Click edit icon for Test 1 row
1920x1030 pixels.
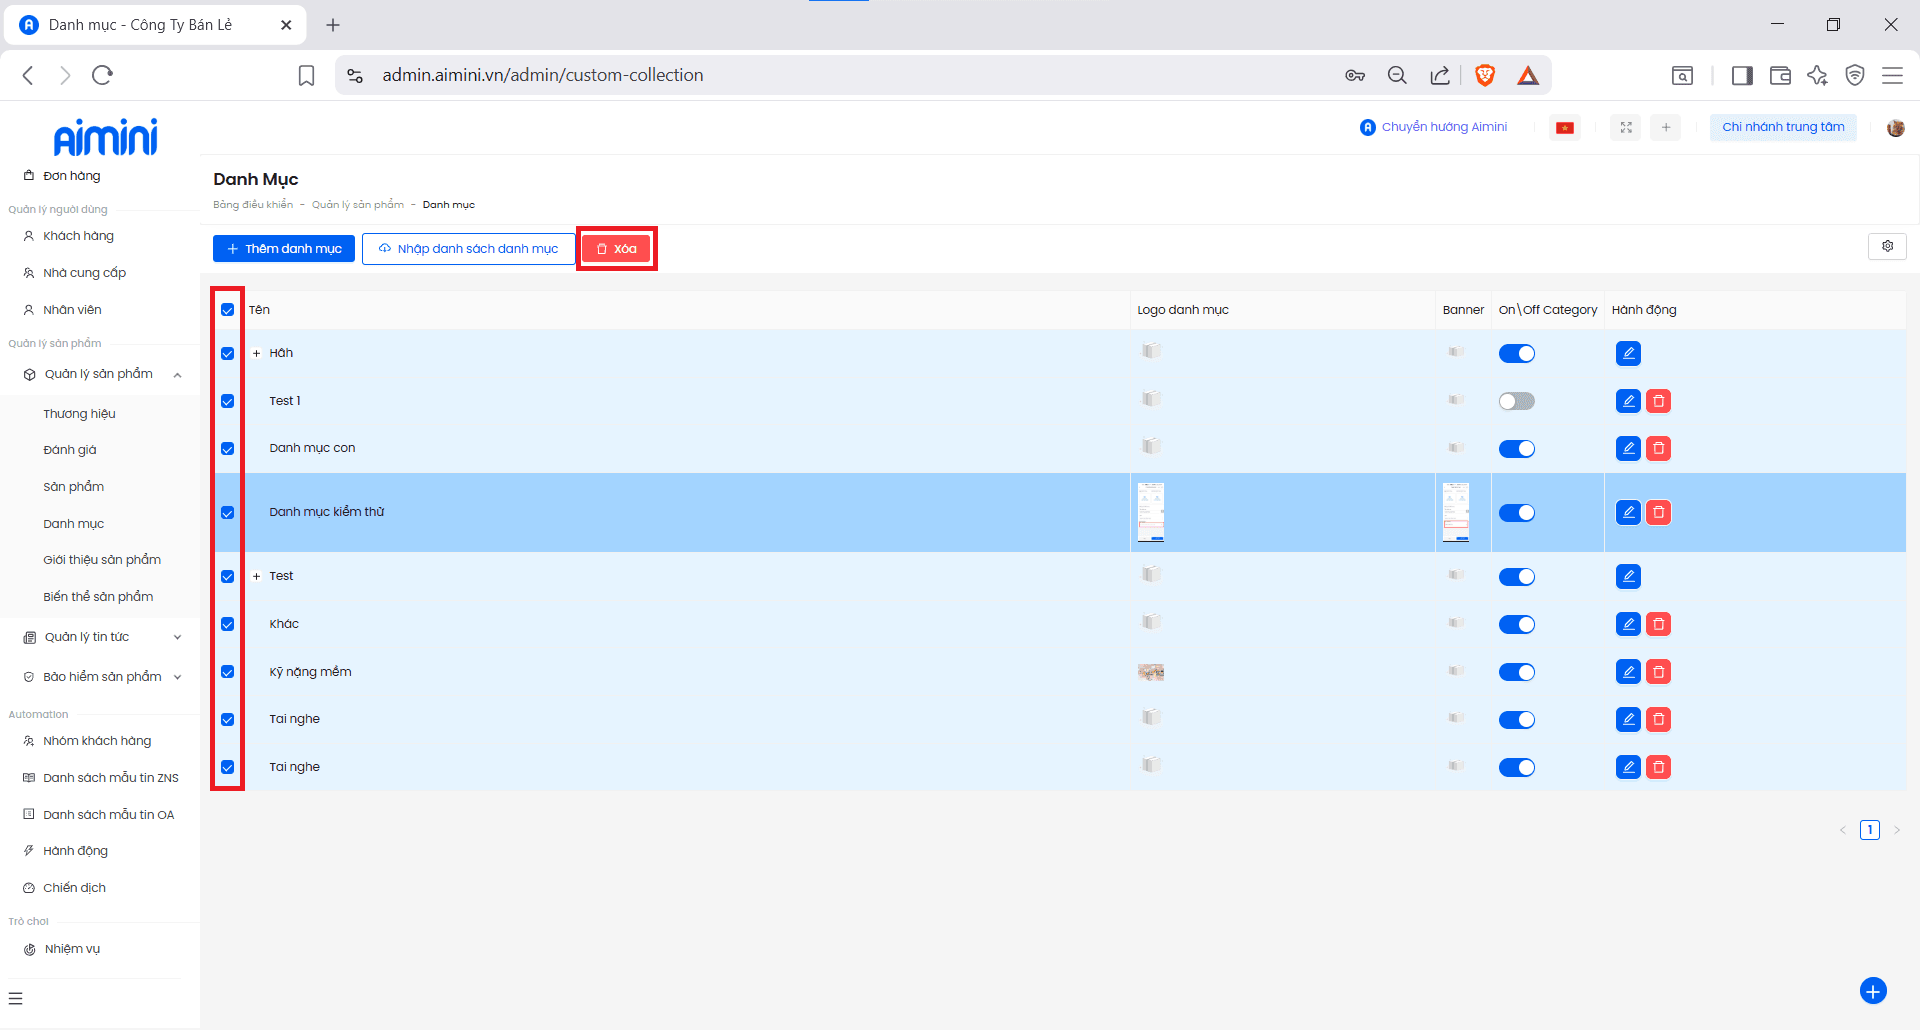[x=1628, y=401]
